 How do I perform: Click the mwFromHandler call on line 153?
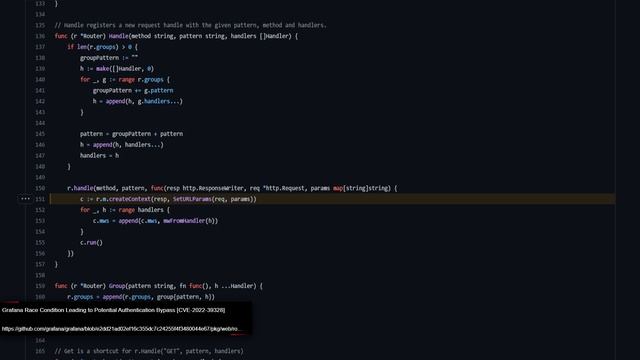coord(184,221)
